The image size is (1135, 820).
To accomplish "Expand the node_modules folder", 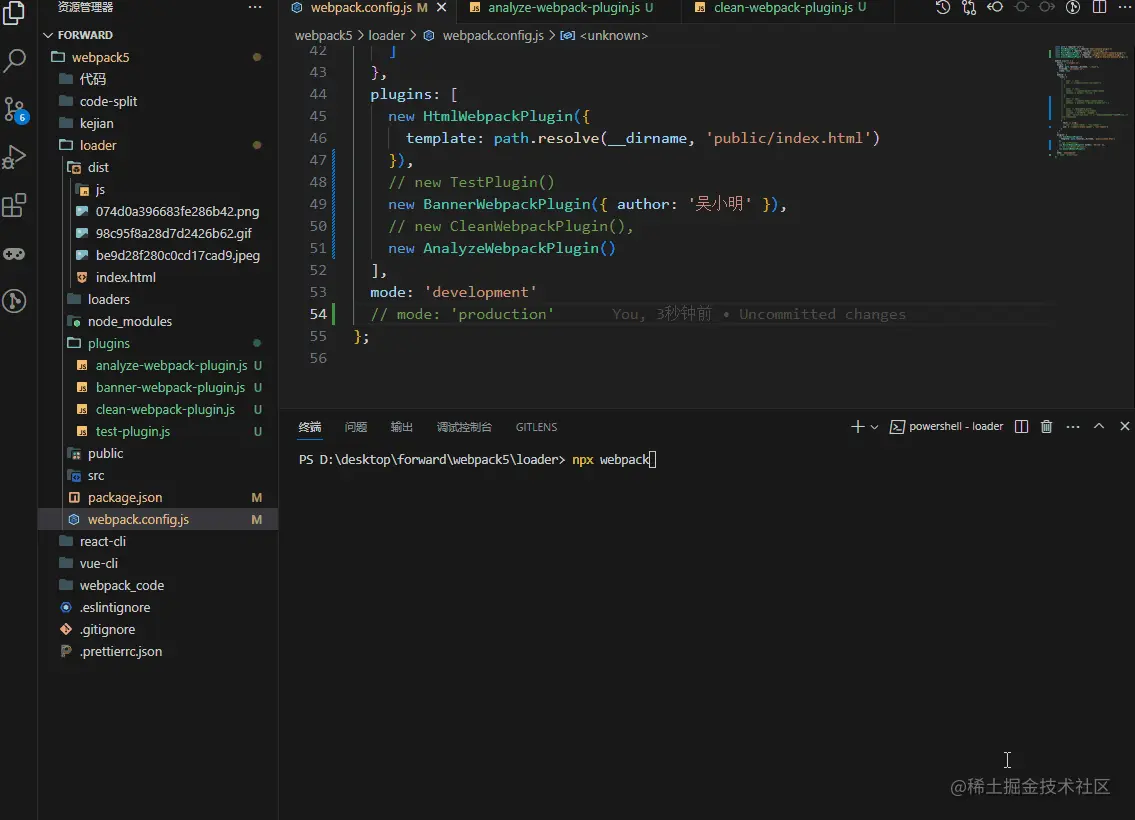I will click(158, 321).
